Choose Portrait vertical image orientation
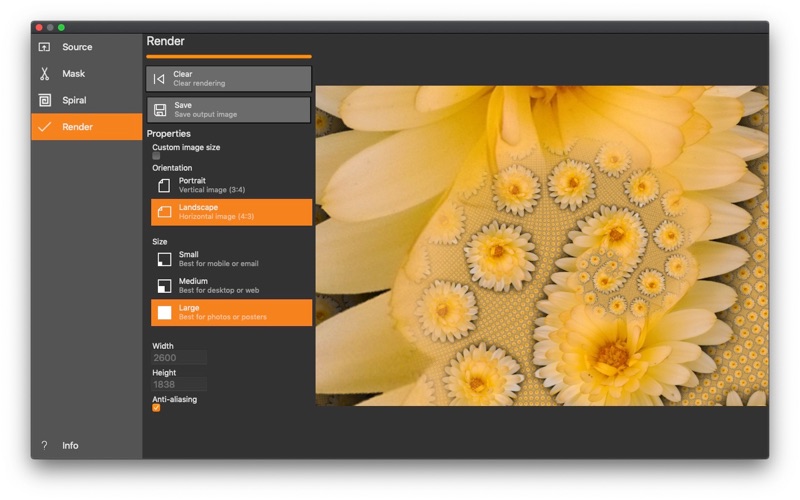Screen dimensions: 800x500 coord(231,185)
